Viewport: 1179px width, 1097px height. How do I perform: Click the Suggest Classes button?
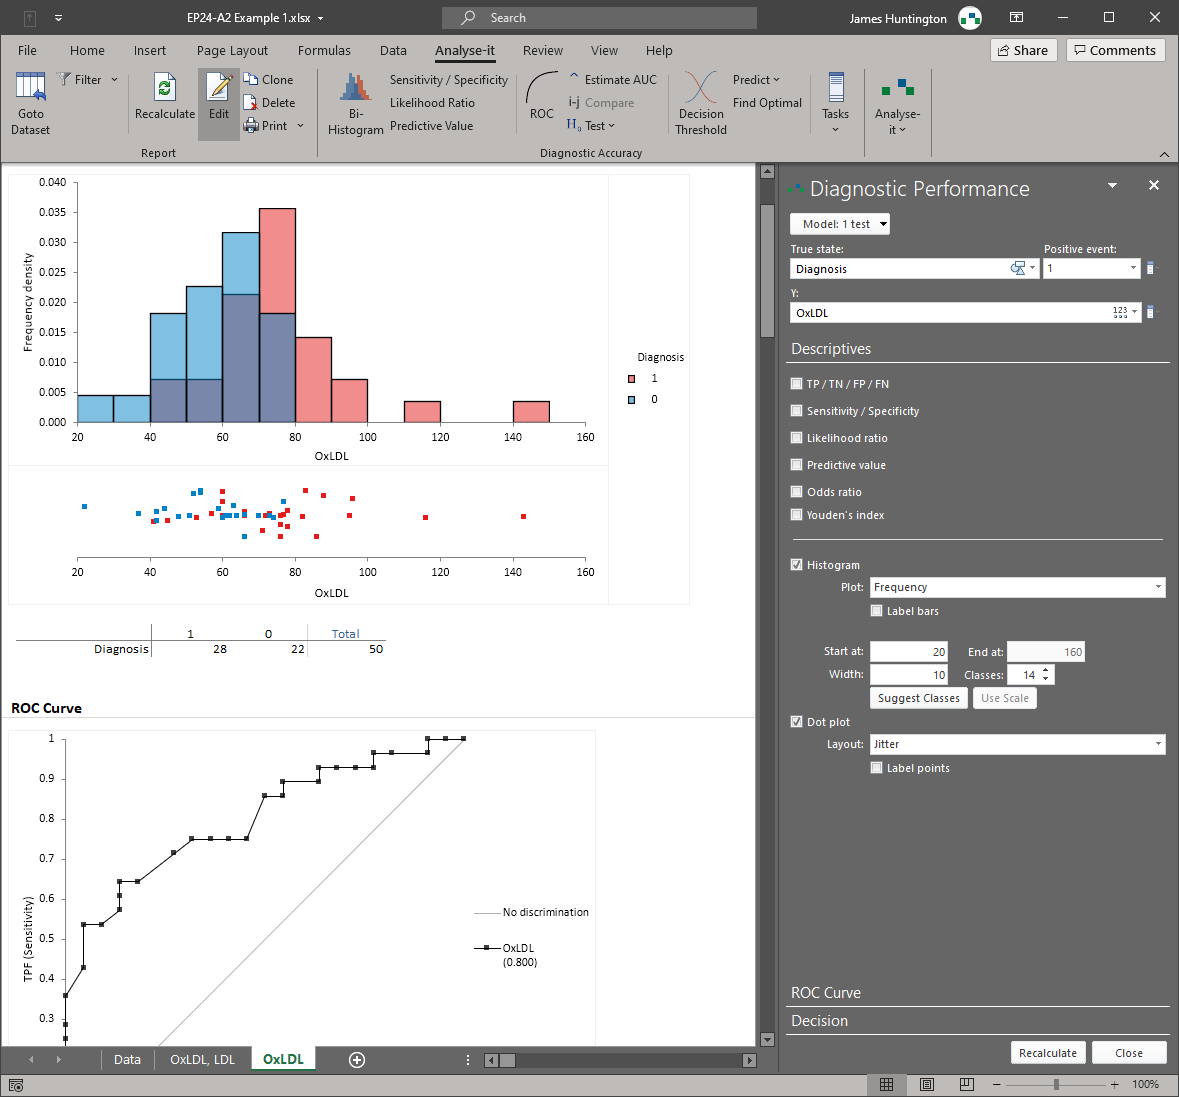point(918,698)
